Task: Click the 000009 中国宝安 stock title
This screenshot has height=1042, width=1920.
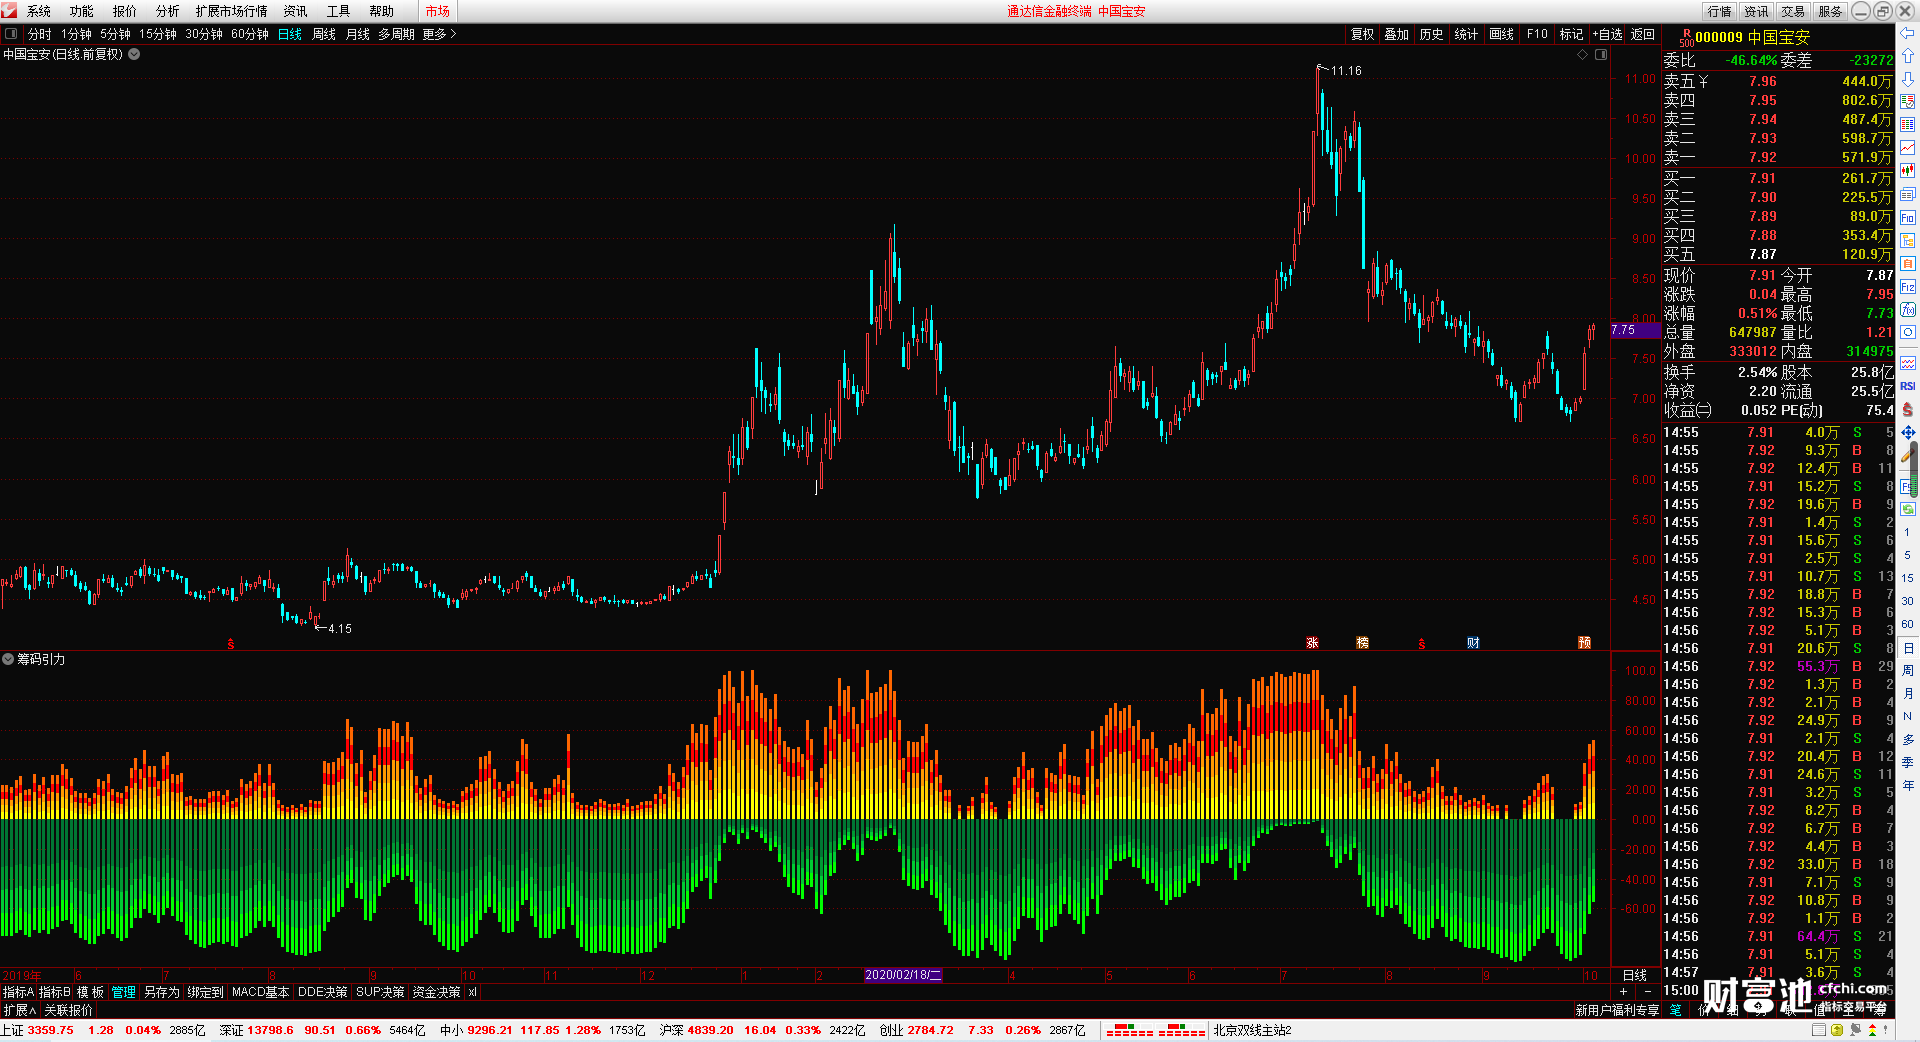Action: [x=1752, y=37]
